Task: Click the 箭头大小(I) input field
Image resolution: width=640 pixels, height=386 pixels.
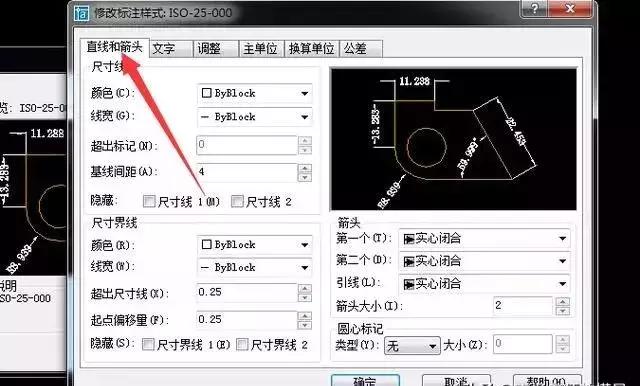Action: (x=523, y=306)
